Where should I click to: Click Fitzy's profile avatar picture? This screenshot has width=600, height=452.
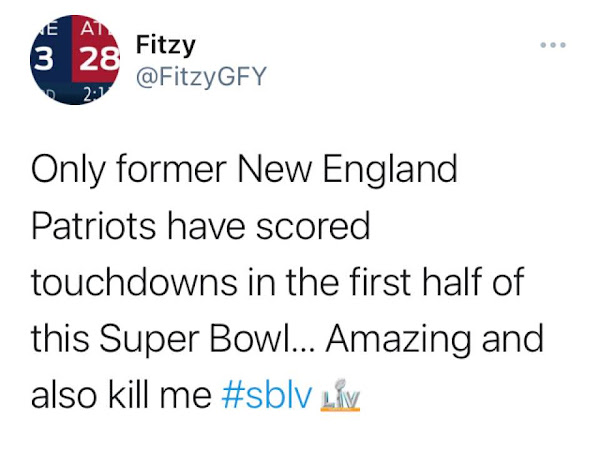(72, 60)
